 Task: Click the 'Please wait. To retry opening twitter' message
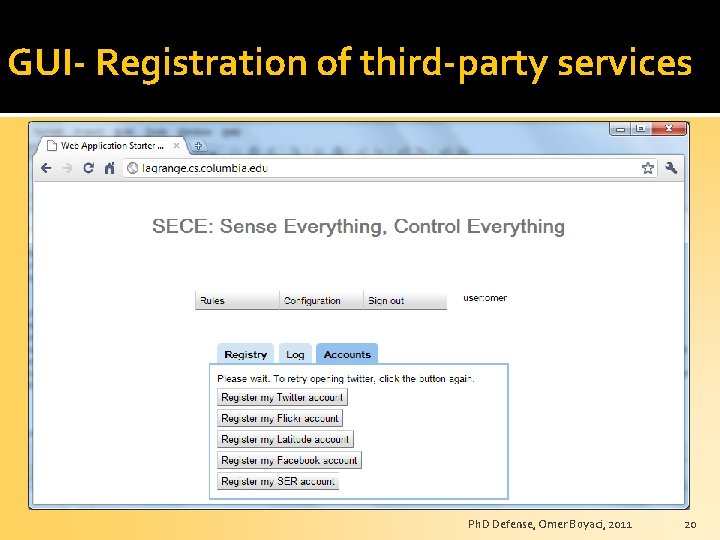[x=346, y=379]
